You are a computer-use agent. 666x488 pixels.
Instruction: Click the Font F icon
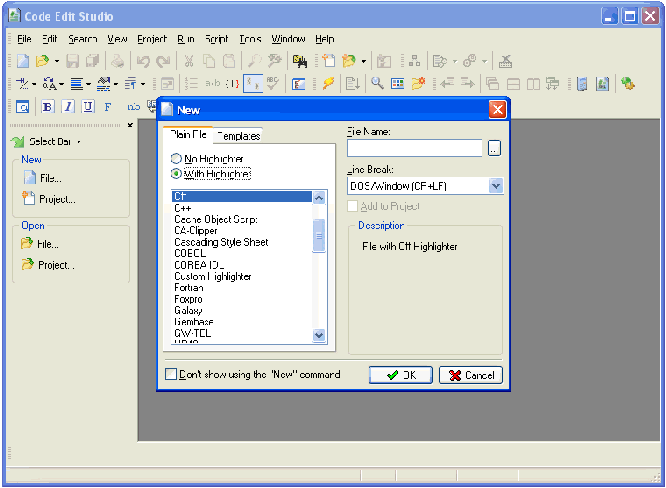click(x=108, y=106)
